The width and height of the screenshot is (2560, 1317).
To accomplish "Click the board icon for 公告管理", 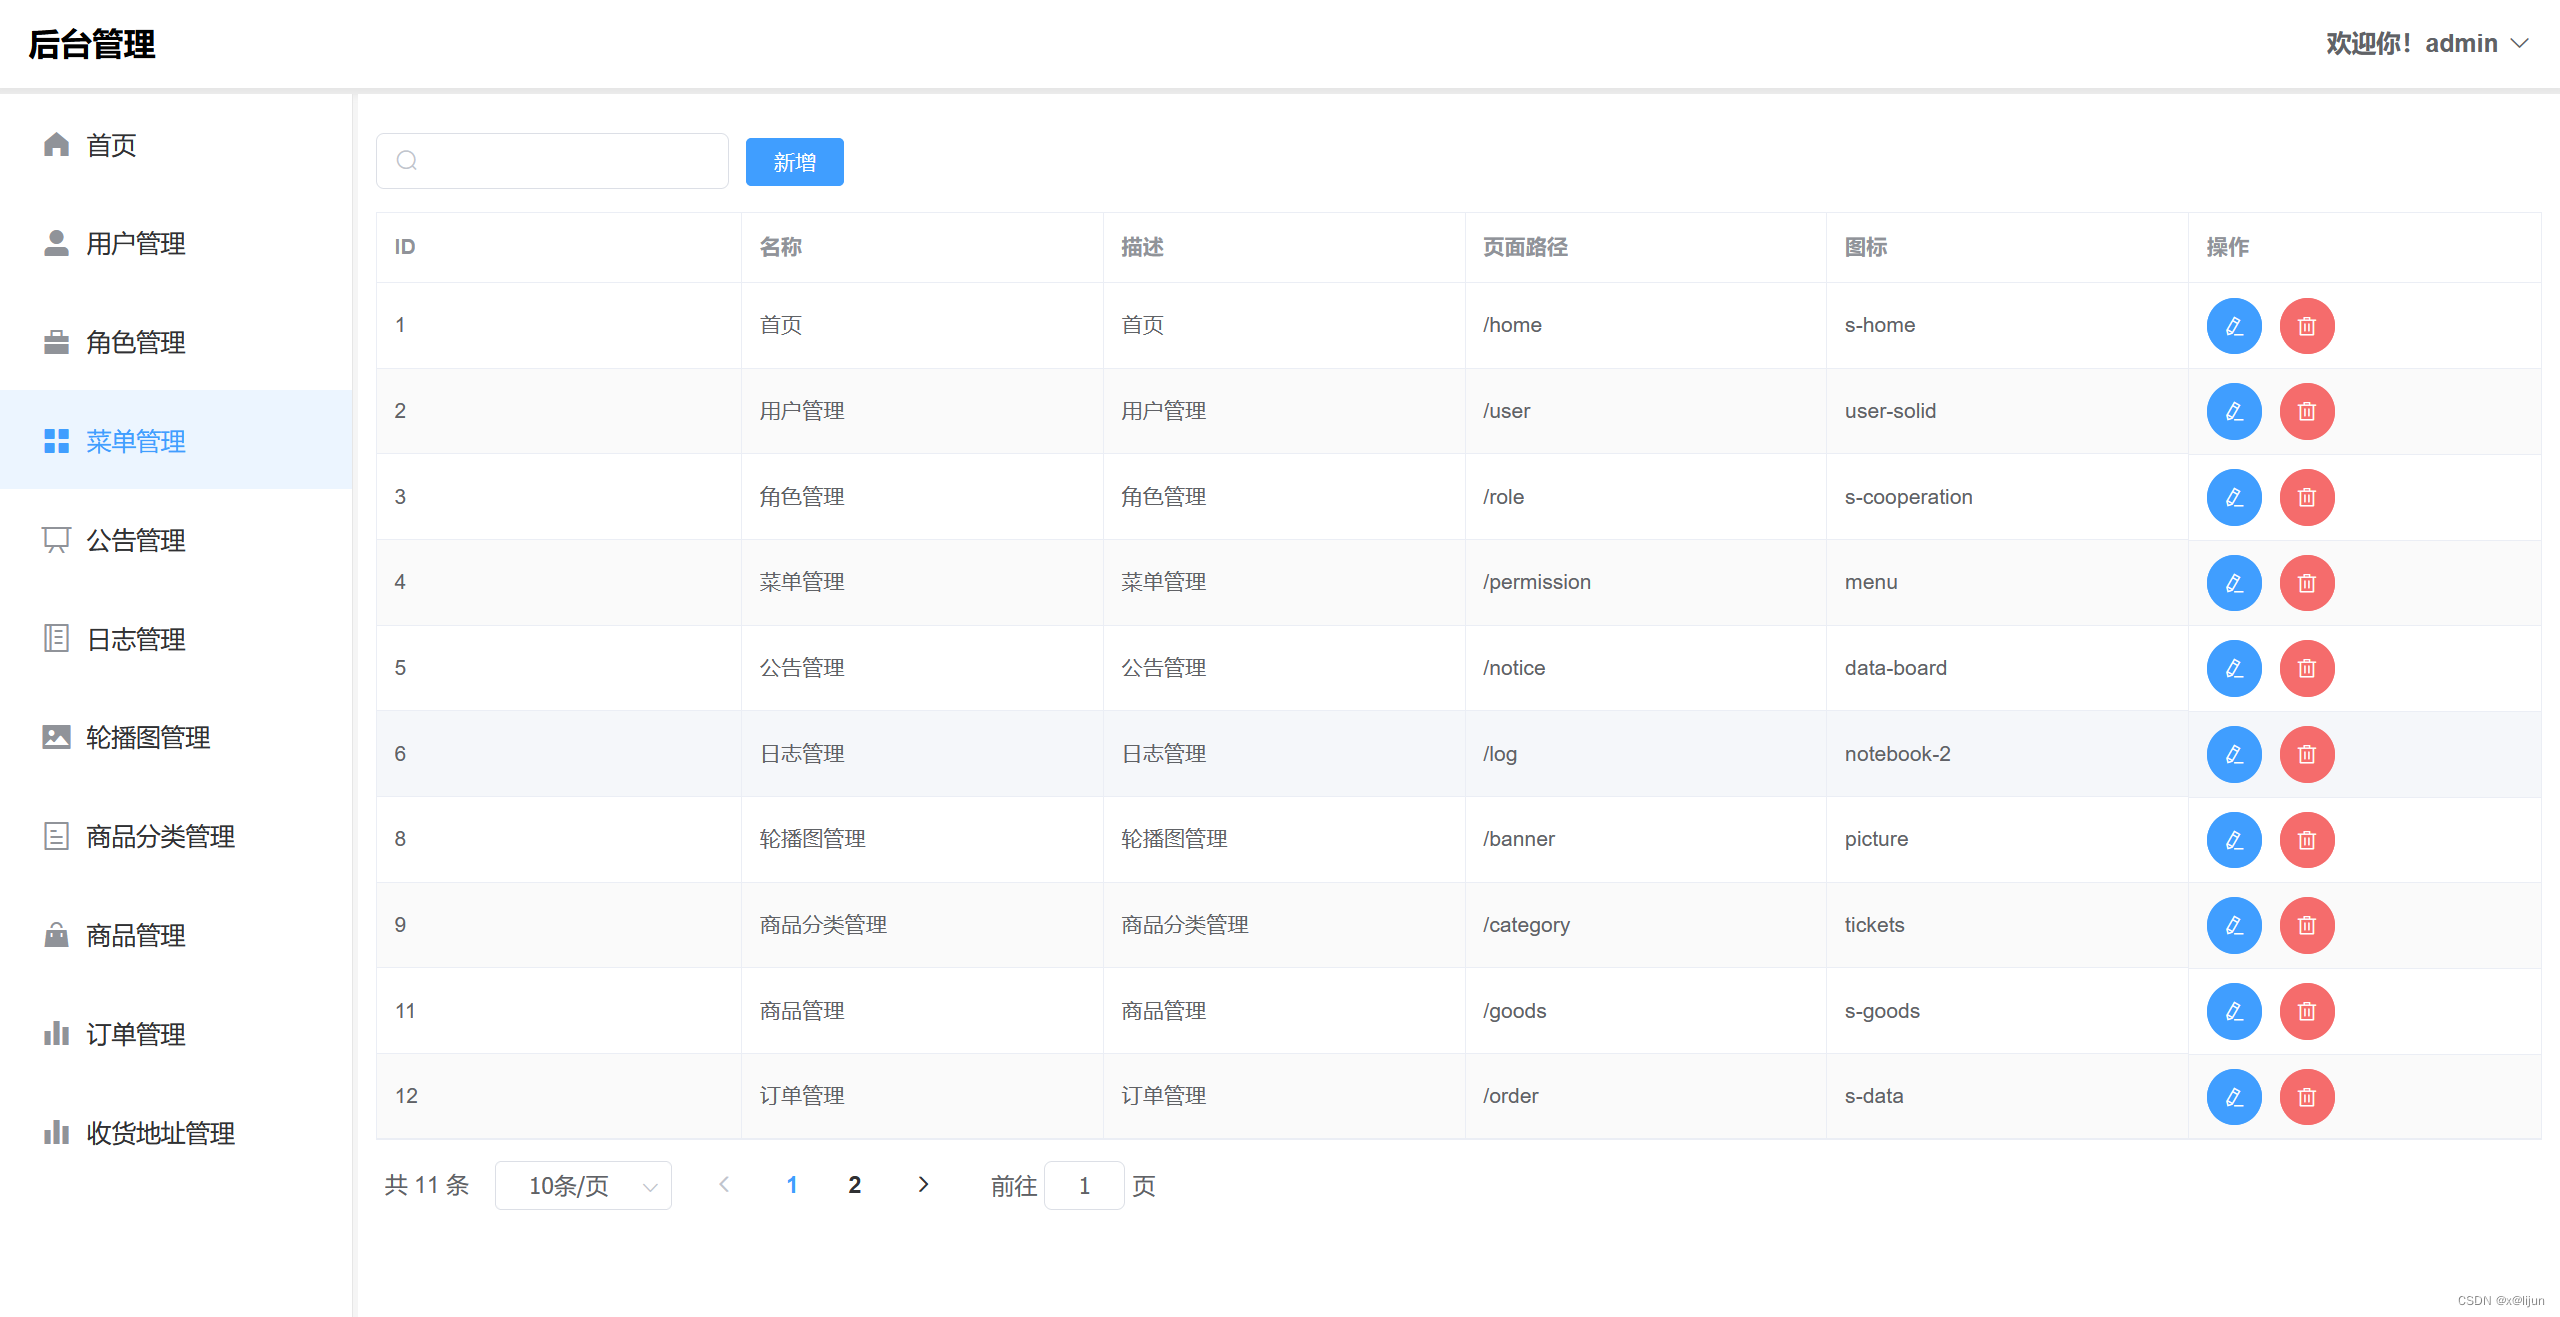I will 56,540.
